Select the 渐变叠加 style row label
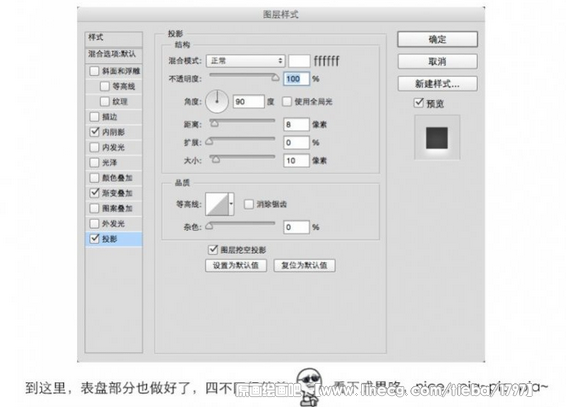The image size is (566, 407). [x=117, y=193]
